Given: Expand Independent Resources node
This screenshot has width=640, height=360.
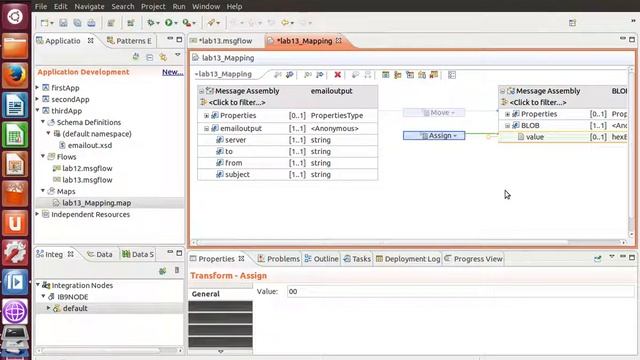Looking at the screenshot, I should (x=38, y=214).
